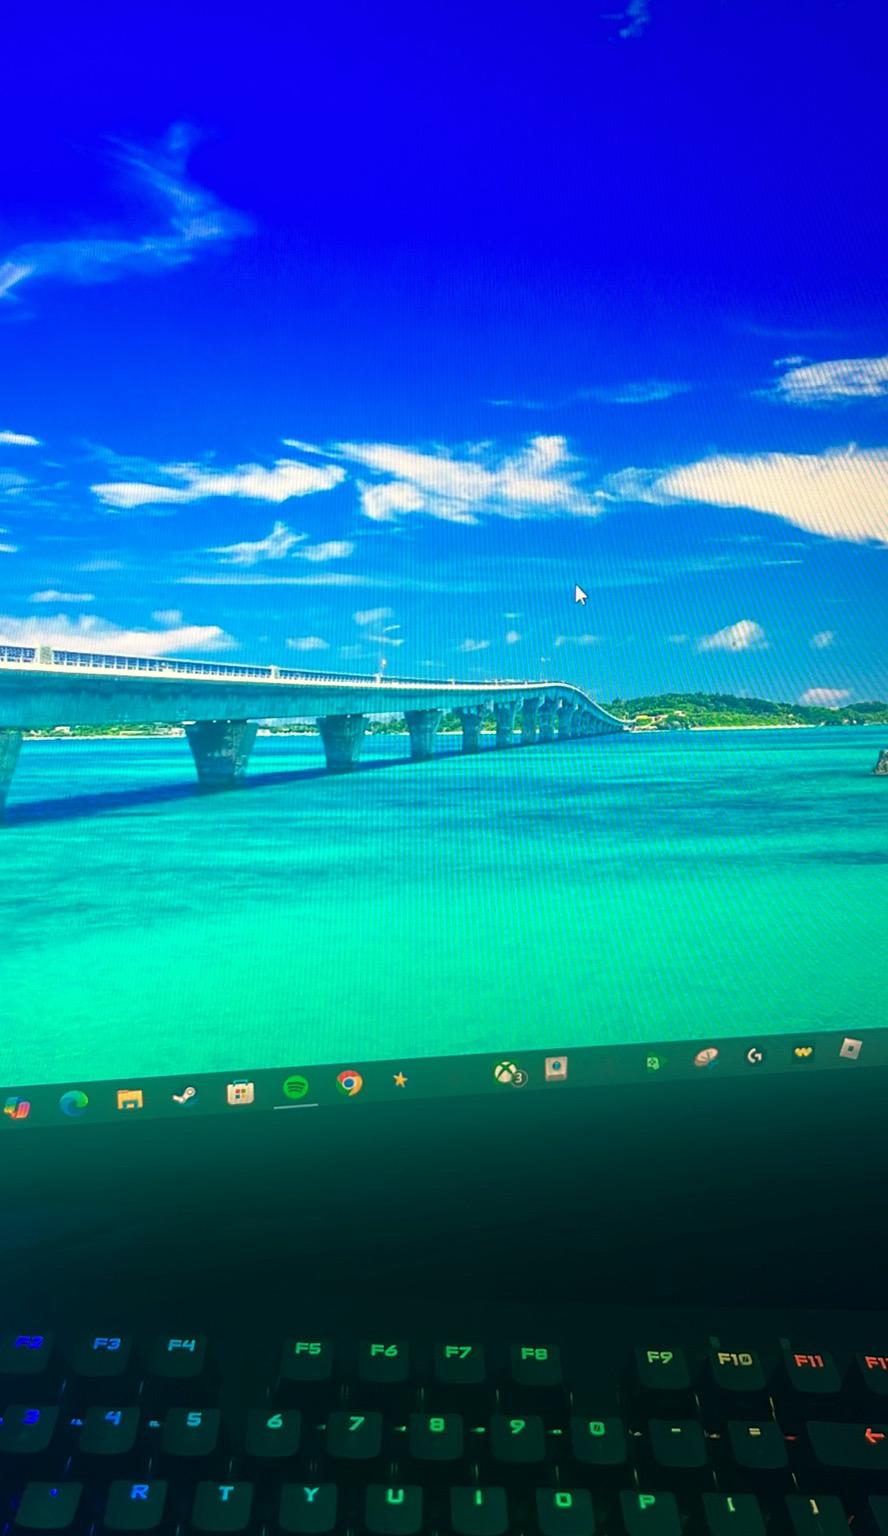Open the beige shell-shaped taskbar icon
This screenshot has height=1536, width=888.
(706, 1057)
